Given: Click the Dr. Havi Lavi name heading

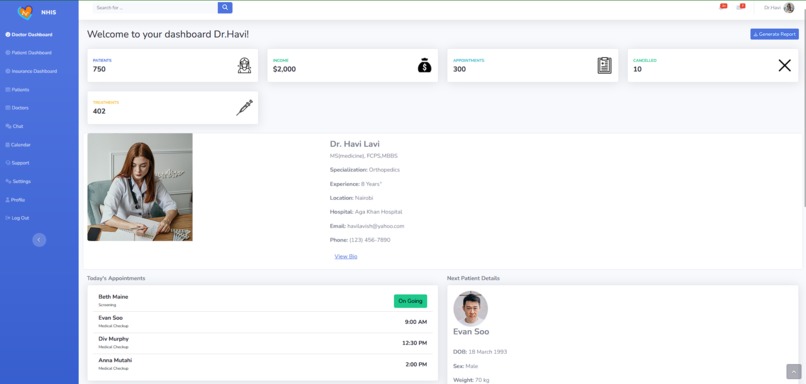Looking at the screenshot, I should (355, 144).
